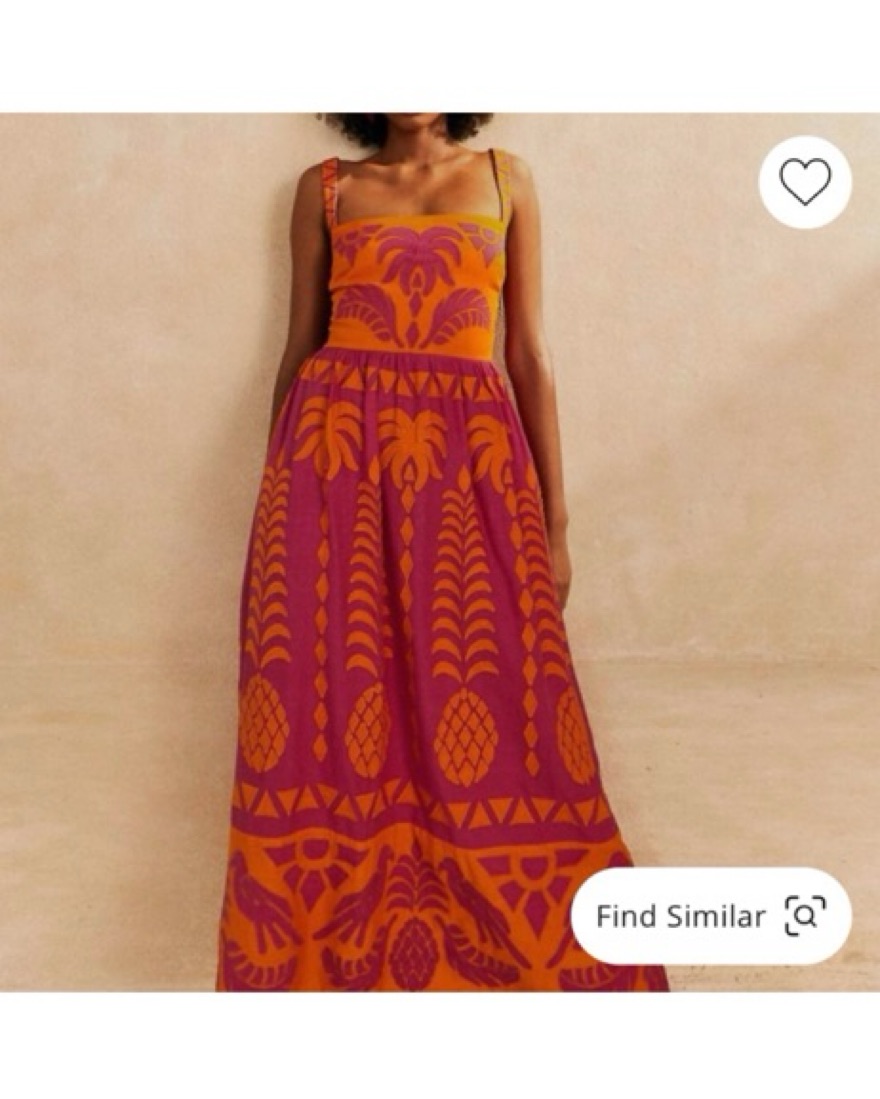Click the visual search lens icon
The height and width of the screenshot is (1099, 880).
tap(806, 915)
